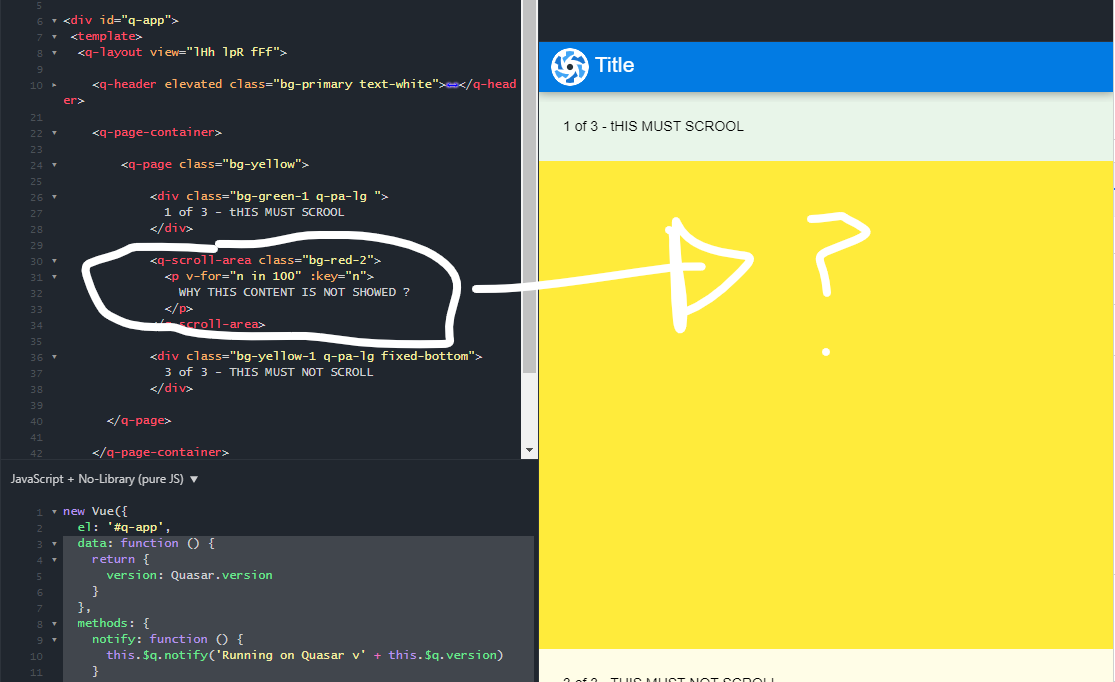
Task: Click the Title text in the blue header
Action: coord(614,65)
